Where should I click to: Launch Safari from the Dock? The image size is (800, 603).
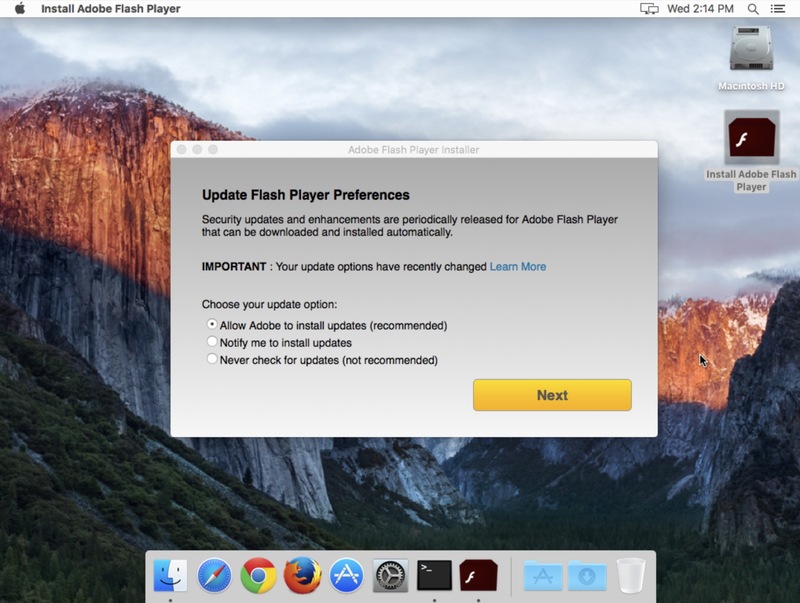[214, 575]
